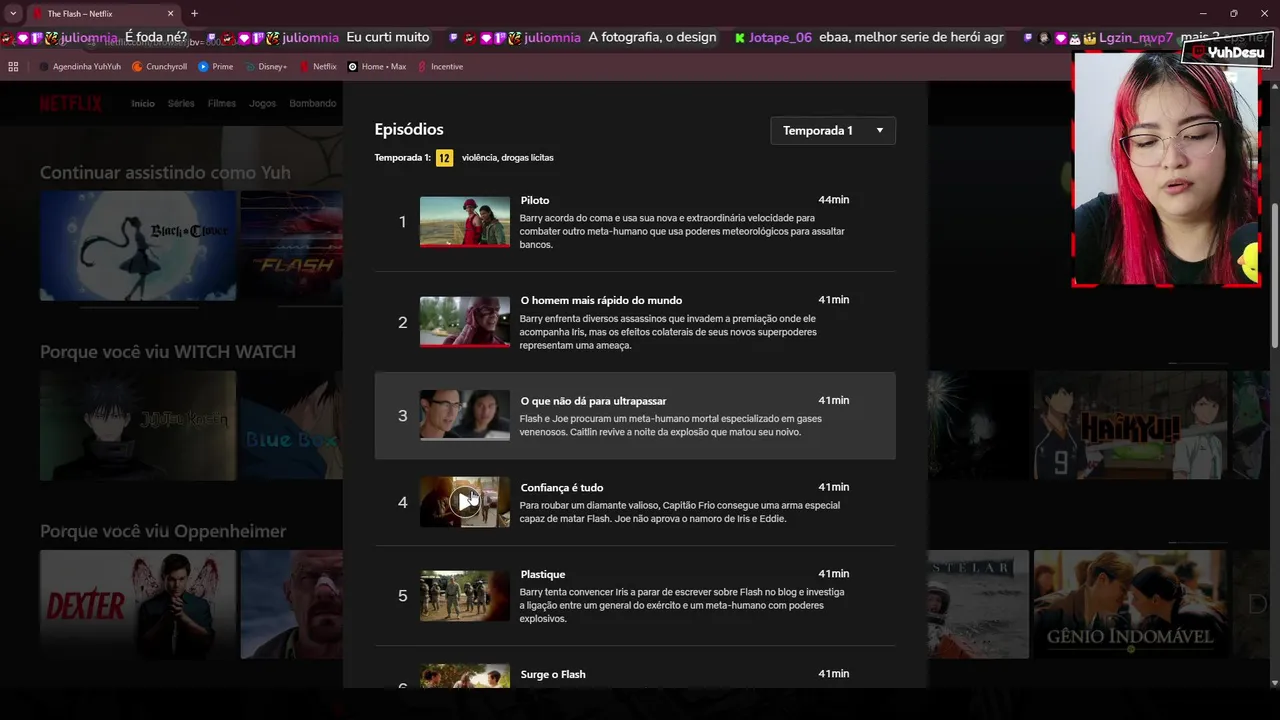This screenshot has height=720, width=1280.
Task: Click episode number 3 row
Action: pyautogui.click(x=635, y=416)
